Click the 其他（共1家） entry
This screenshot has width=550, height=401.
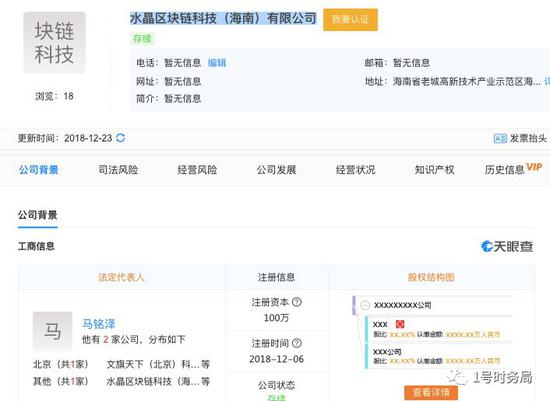click(60, 381)
